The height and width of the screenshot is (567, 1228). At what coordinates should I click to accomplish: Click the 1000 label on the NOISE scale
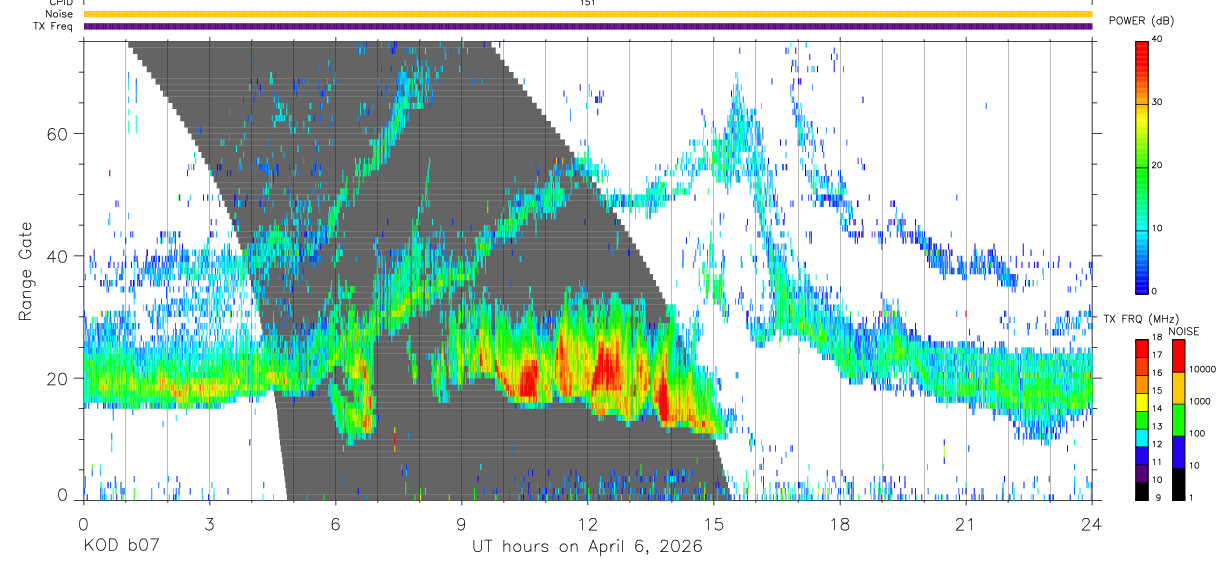pyautogui.click(x=1200, y=401)
